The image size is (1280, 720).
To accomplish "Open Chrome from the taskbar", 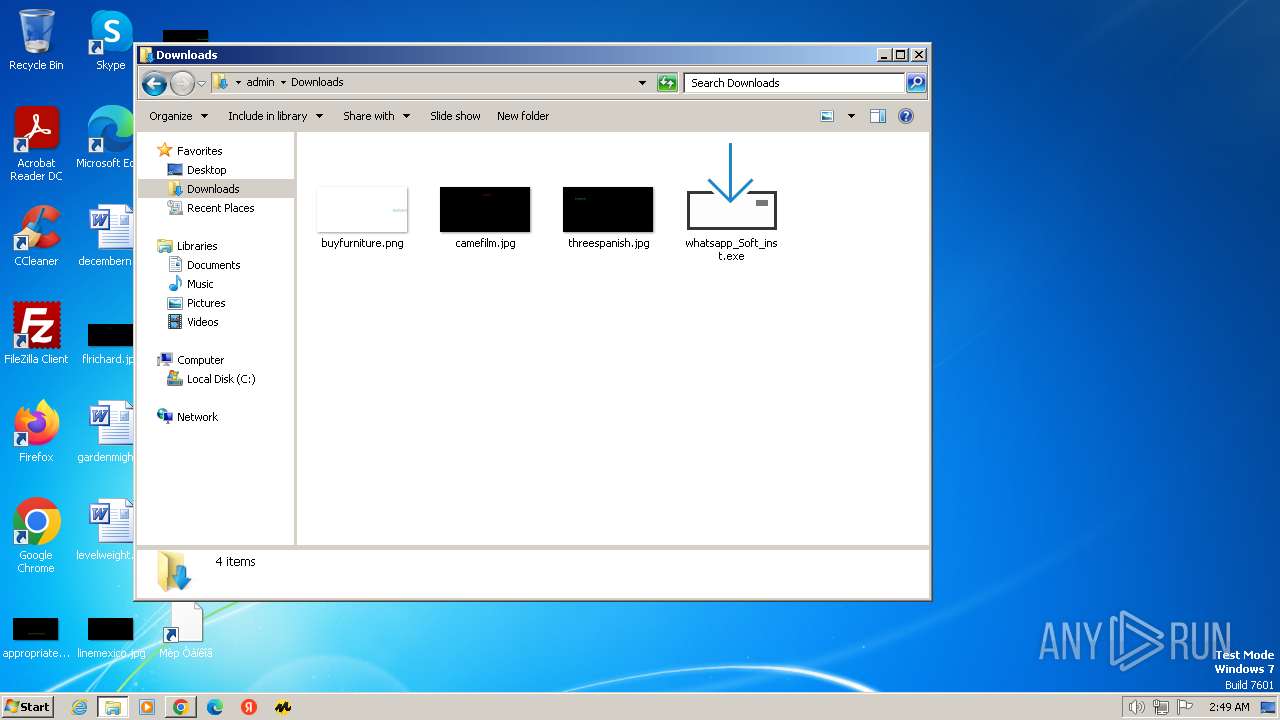I will pyautogui.click(x=181, y=707).
